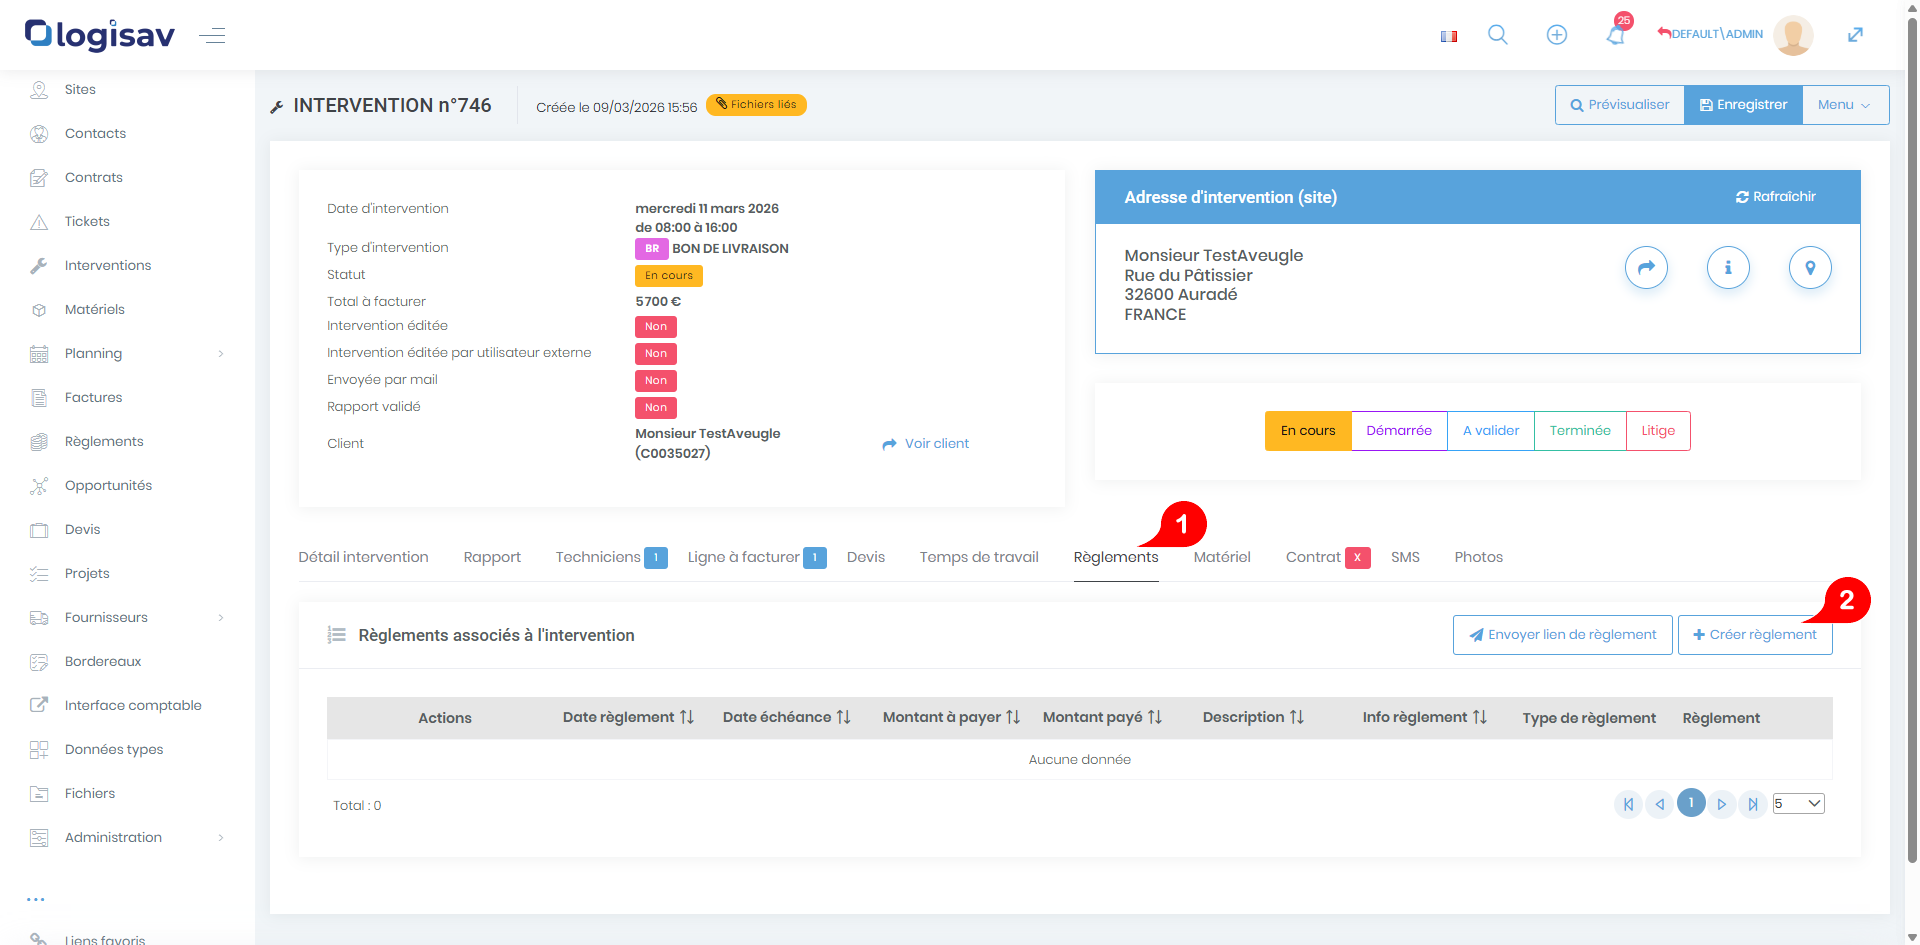Click the Créer règlement button

pyautogui.click(x=1754, y=635)
